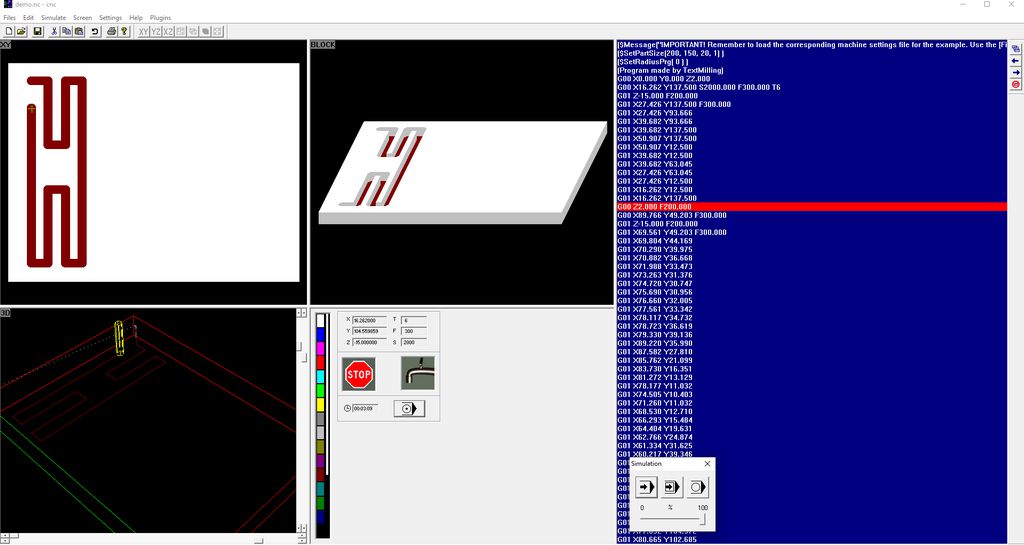
Task: Click the vertical scrollbar of the 3D view
Action: coord(302,421)
